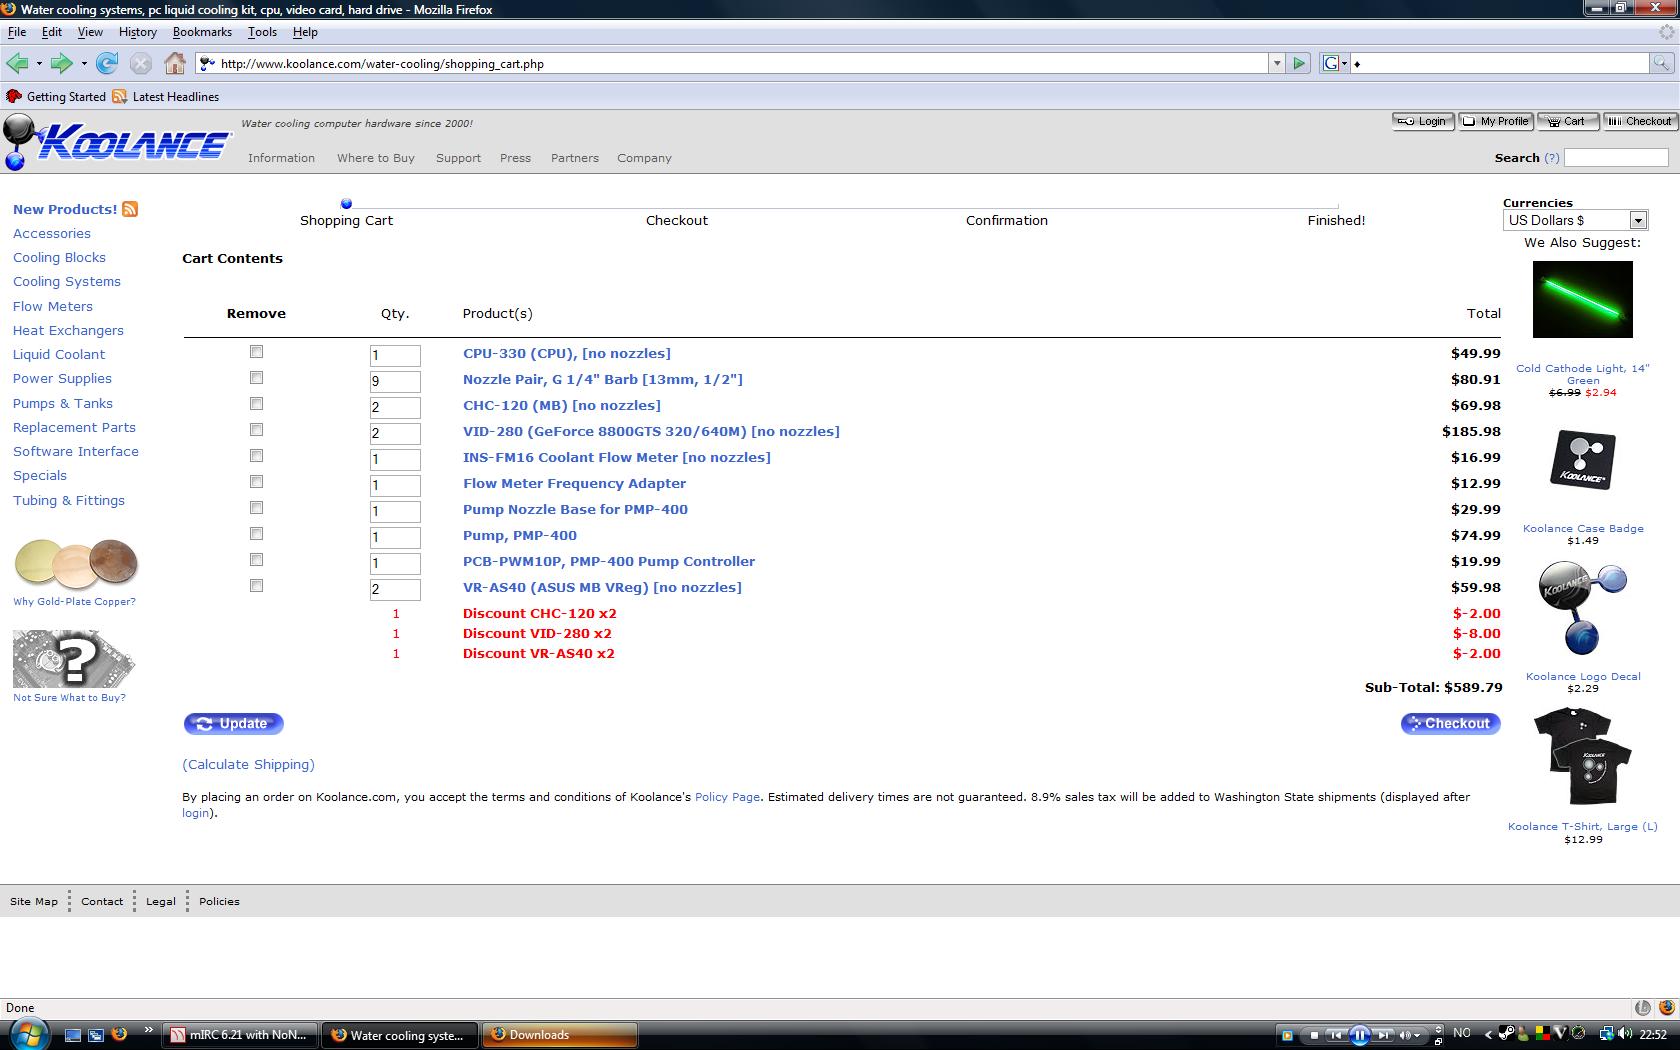Open the Not Sure What to Buy image
This screenshot has height=1050, width=1680.
point(74,659)
